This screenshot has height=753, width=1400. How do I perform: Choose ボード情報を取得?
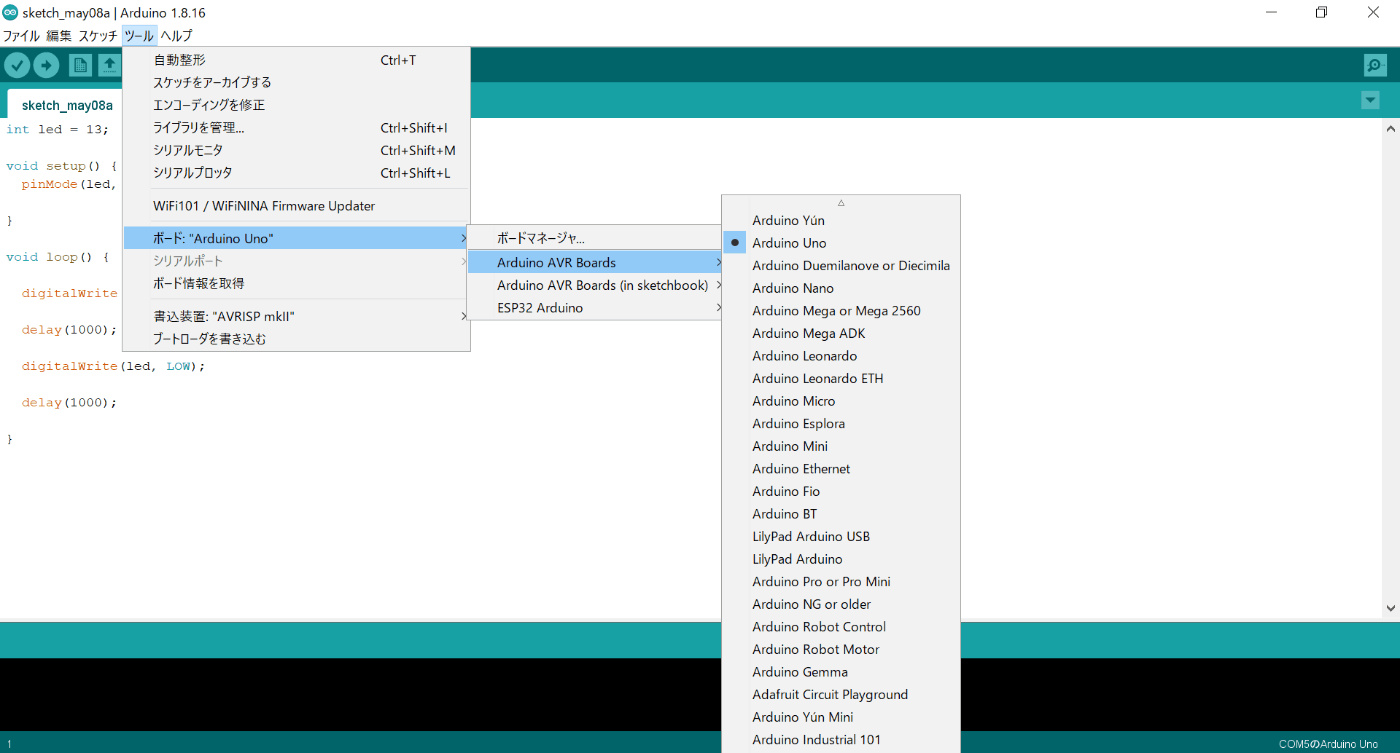click(x=296, y=283)
